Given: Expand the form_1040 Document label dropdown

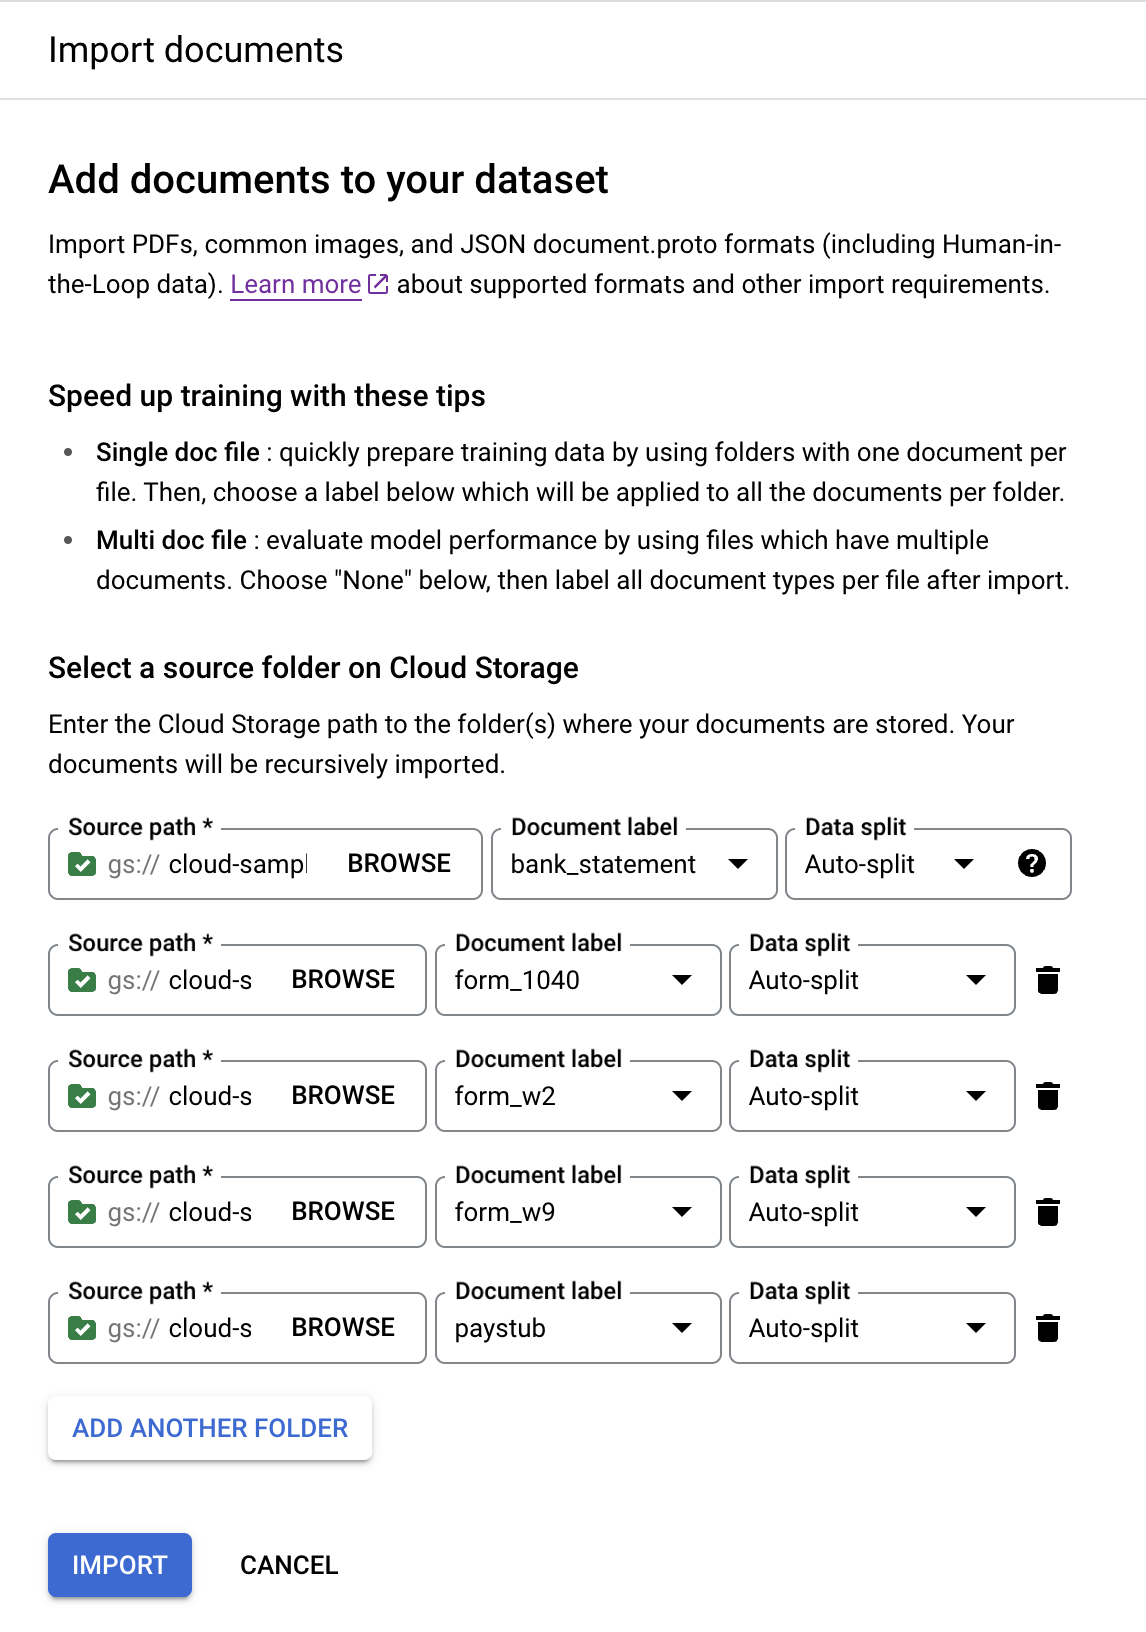Looking at the screenshot, I should point(577,980).
